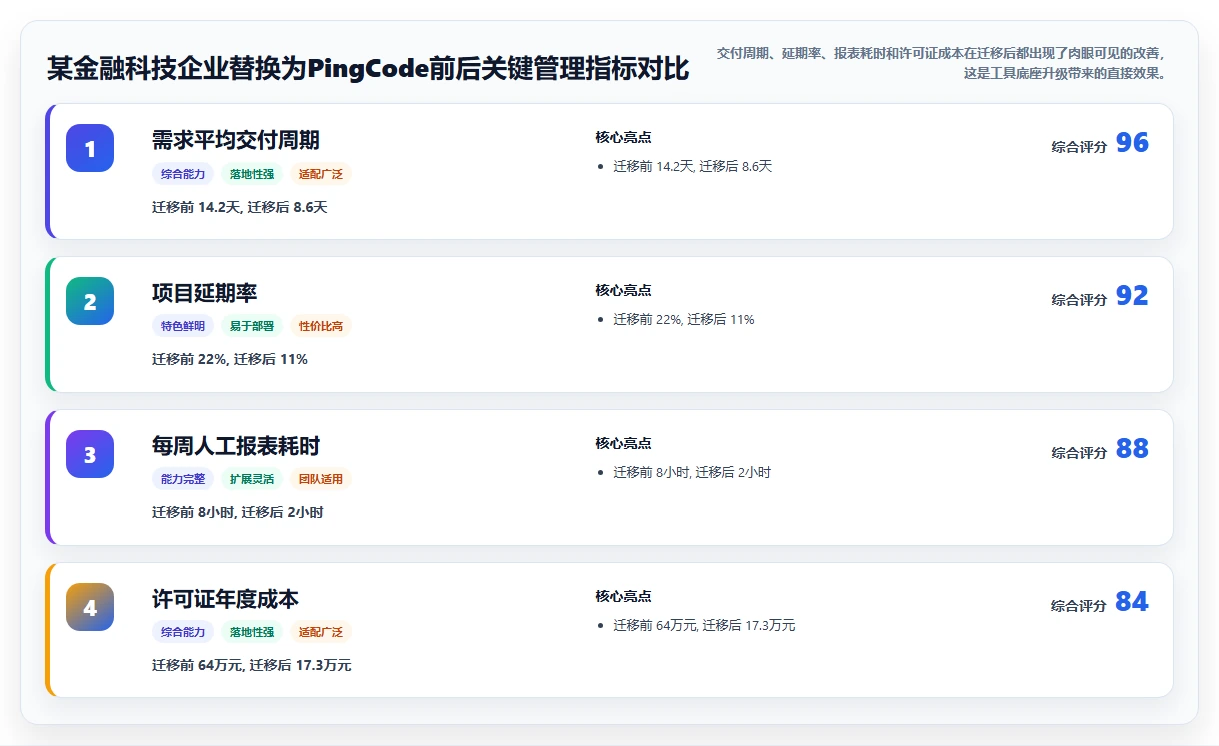Click the main page title about PingCode

pos(368,69)
